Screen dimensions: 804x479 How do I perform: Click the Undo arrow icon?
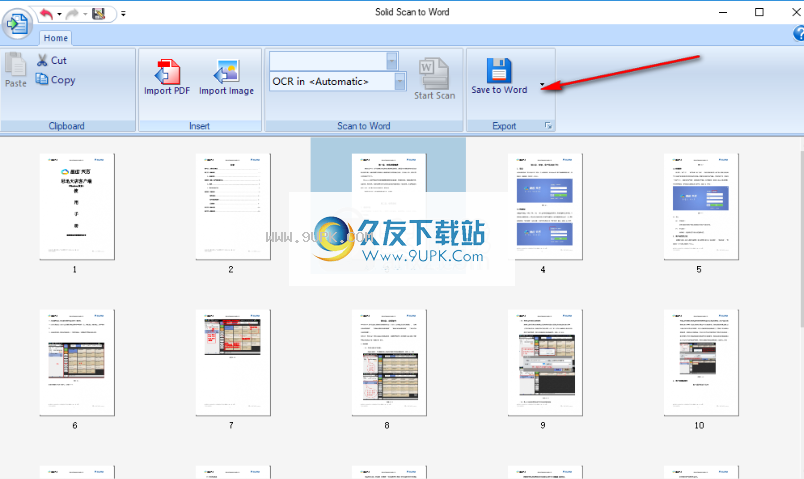point(47,14)
